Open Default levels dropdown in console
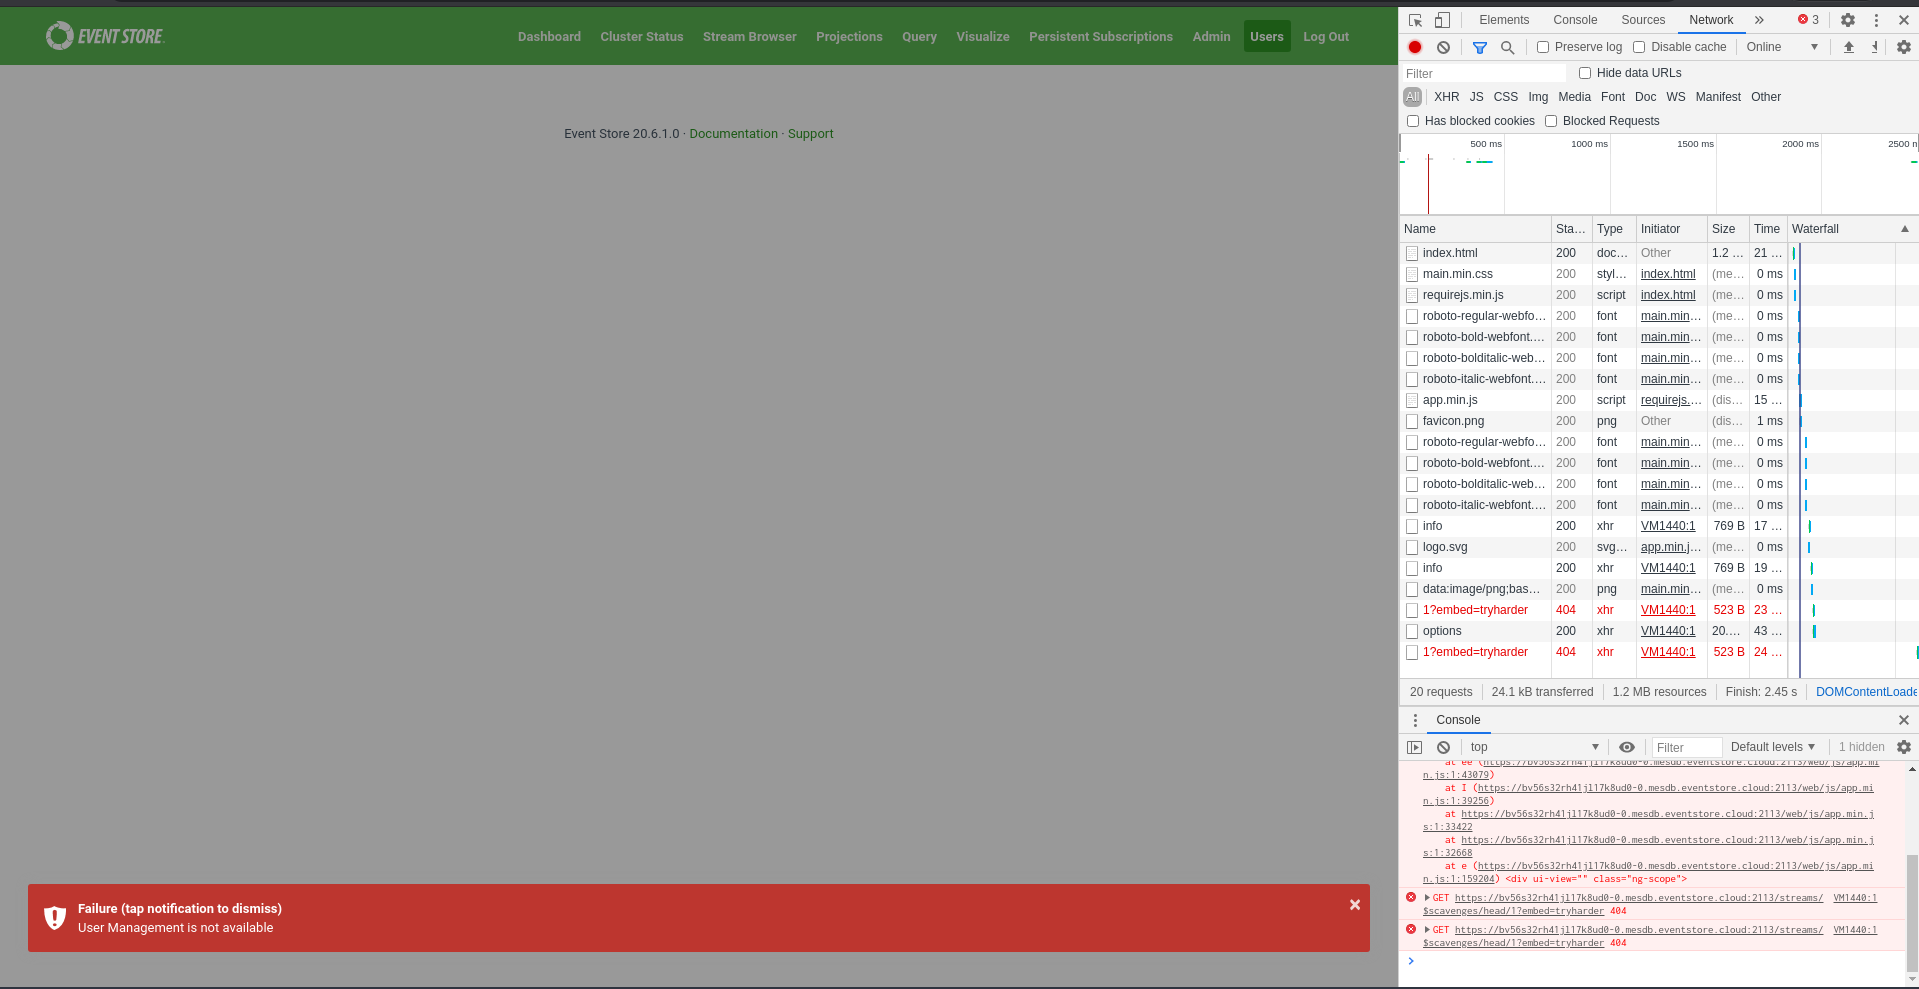 coord(1773,747)
